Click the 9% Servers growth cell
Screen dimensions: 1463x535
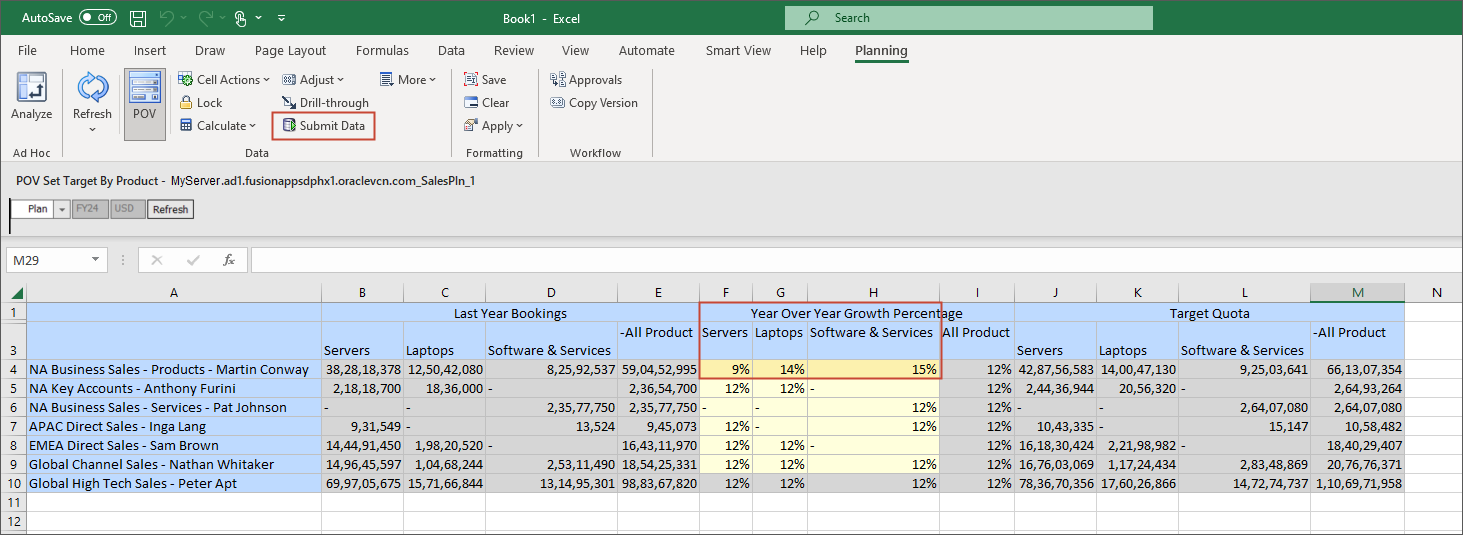(726, 369)
